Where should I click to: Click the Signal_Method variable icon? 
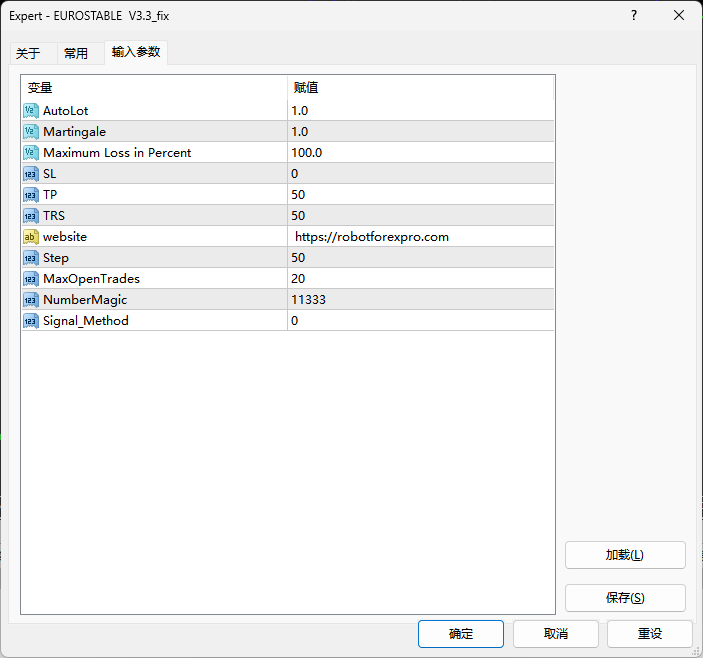tap(30, 320)
